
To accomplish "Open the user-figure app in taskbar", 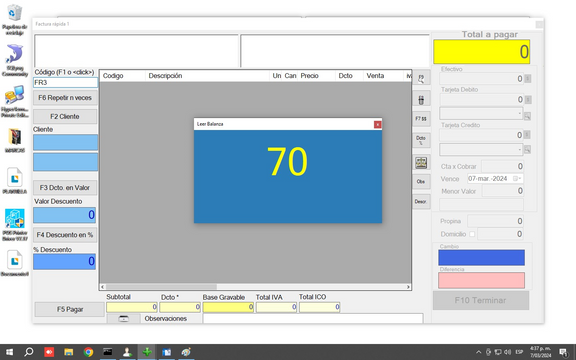I will [x=127, y=352].
